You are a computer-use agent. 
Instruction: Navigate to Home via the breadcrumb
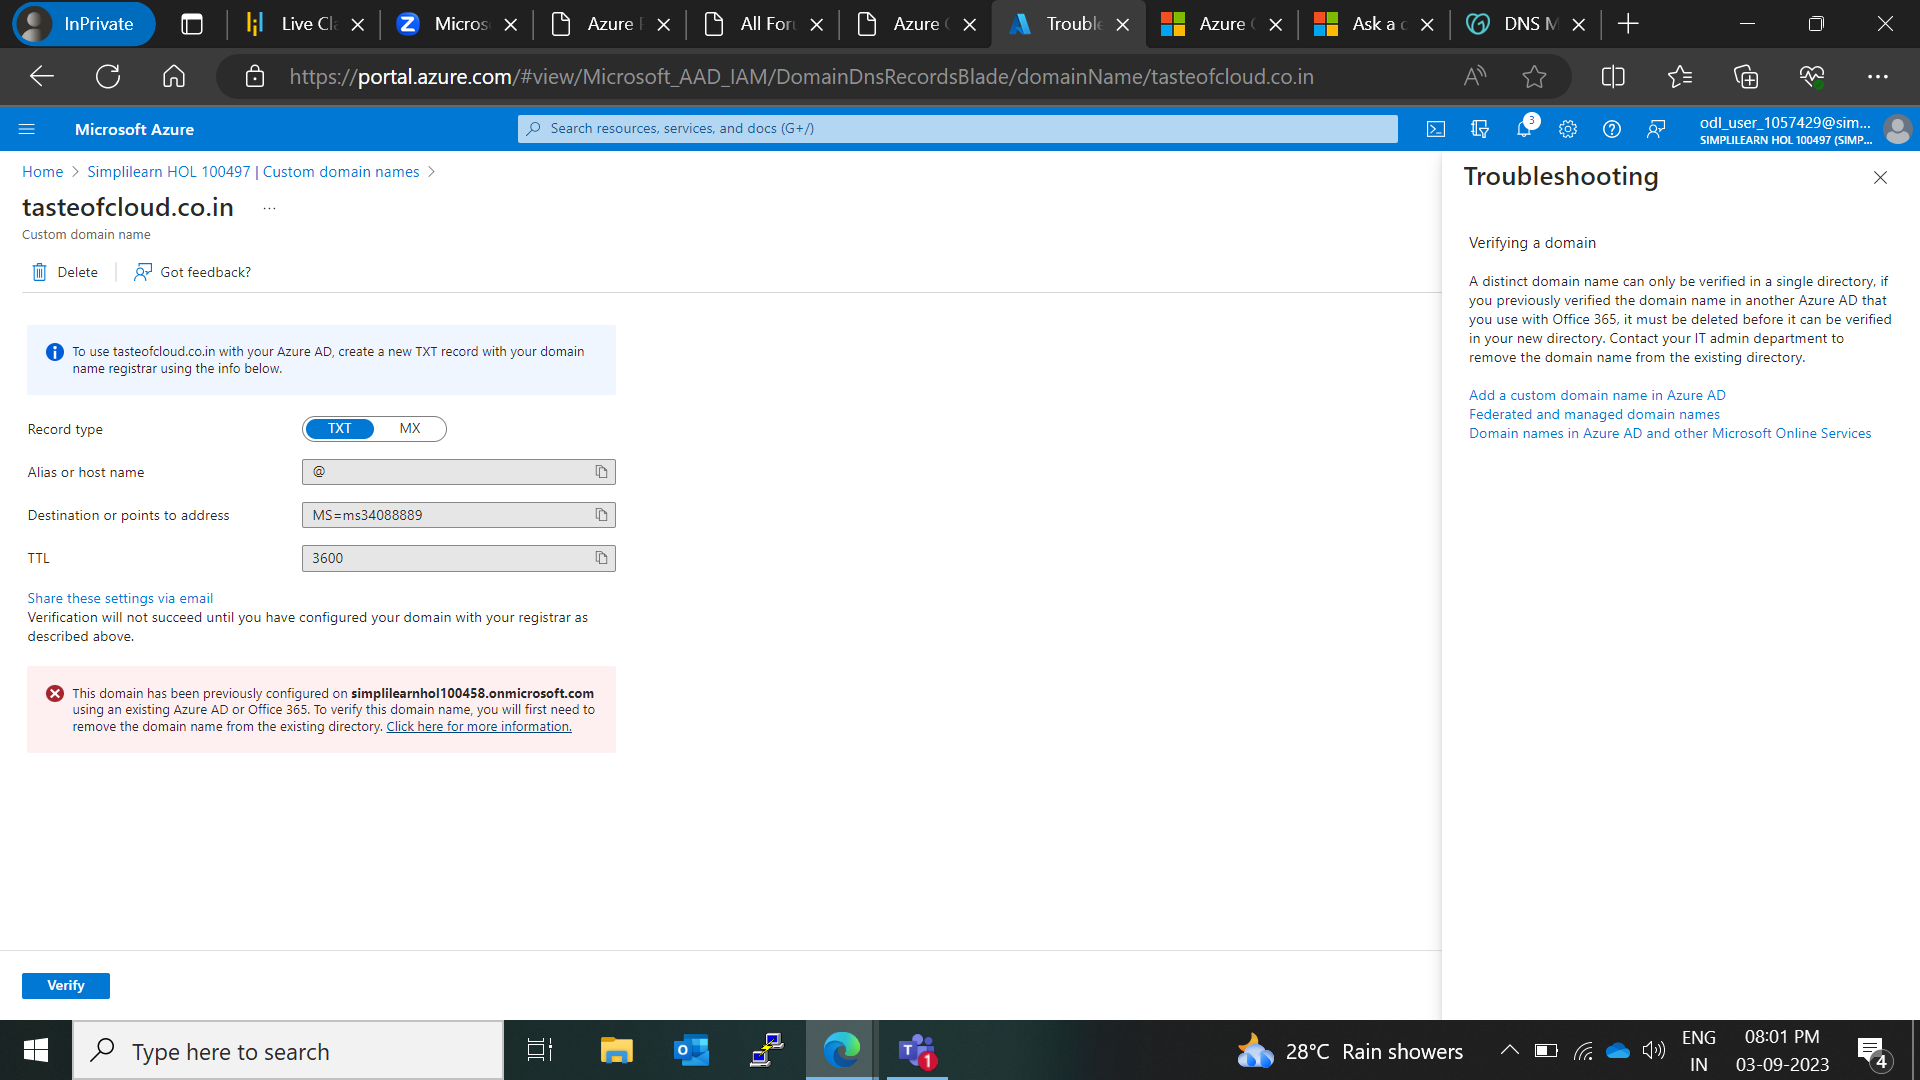[x=42, y=171]
